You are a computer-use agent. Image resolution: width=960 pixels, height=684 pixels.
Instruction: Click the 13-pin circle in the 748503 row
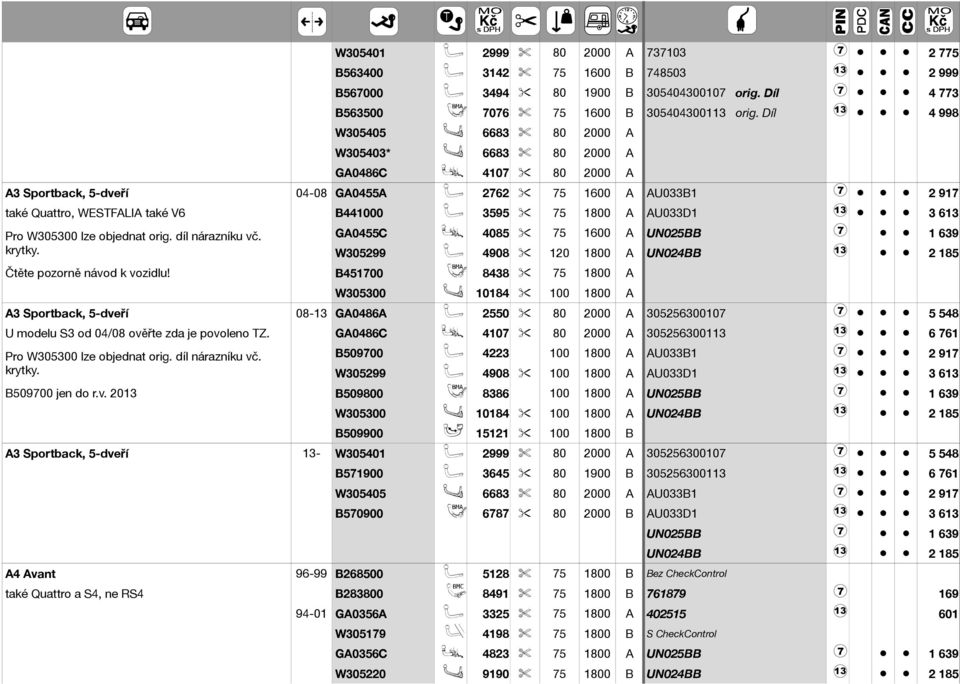click(840, 70)
